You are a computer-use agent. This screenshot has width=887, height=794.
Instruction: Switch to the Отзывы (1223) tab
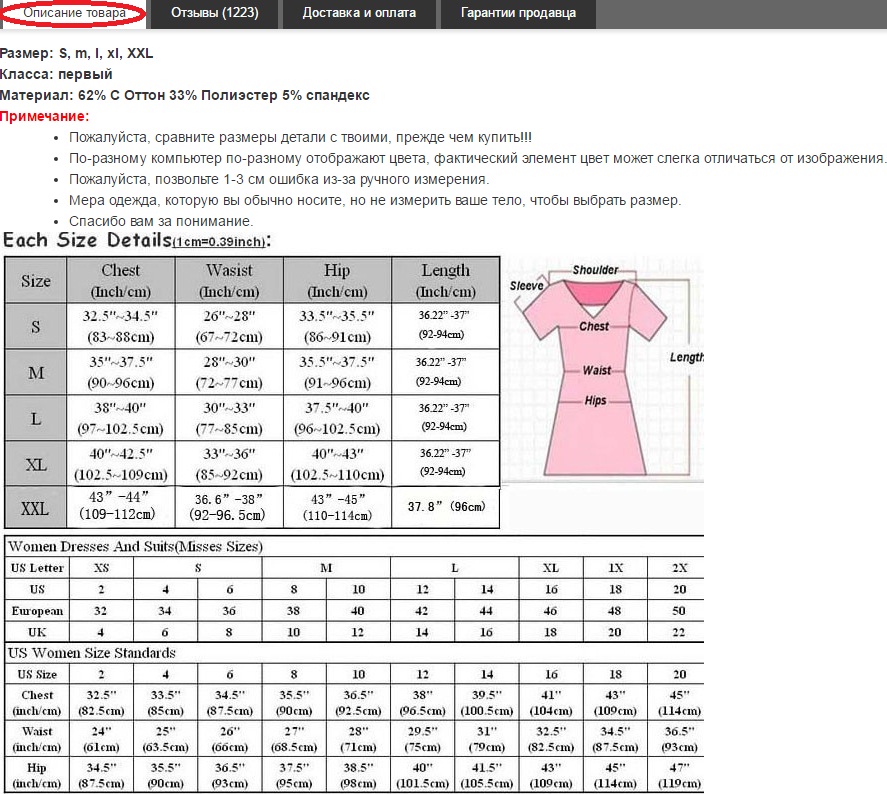click(214, 13)
